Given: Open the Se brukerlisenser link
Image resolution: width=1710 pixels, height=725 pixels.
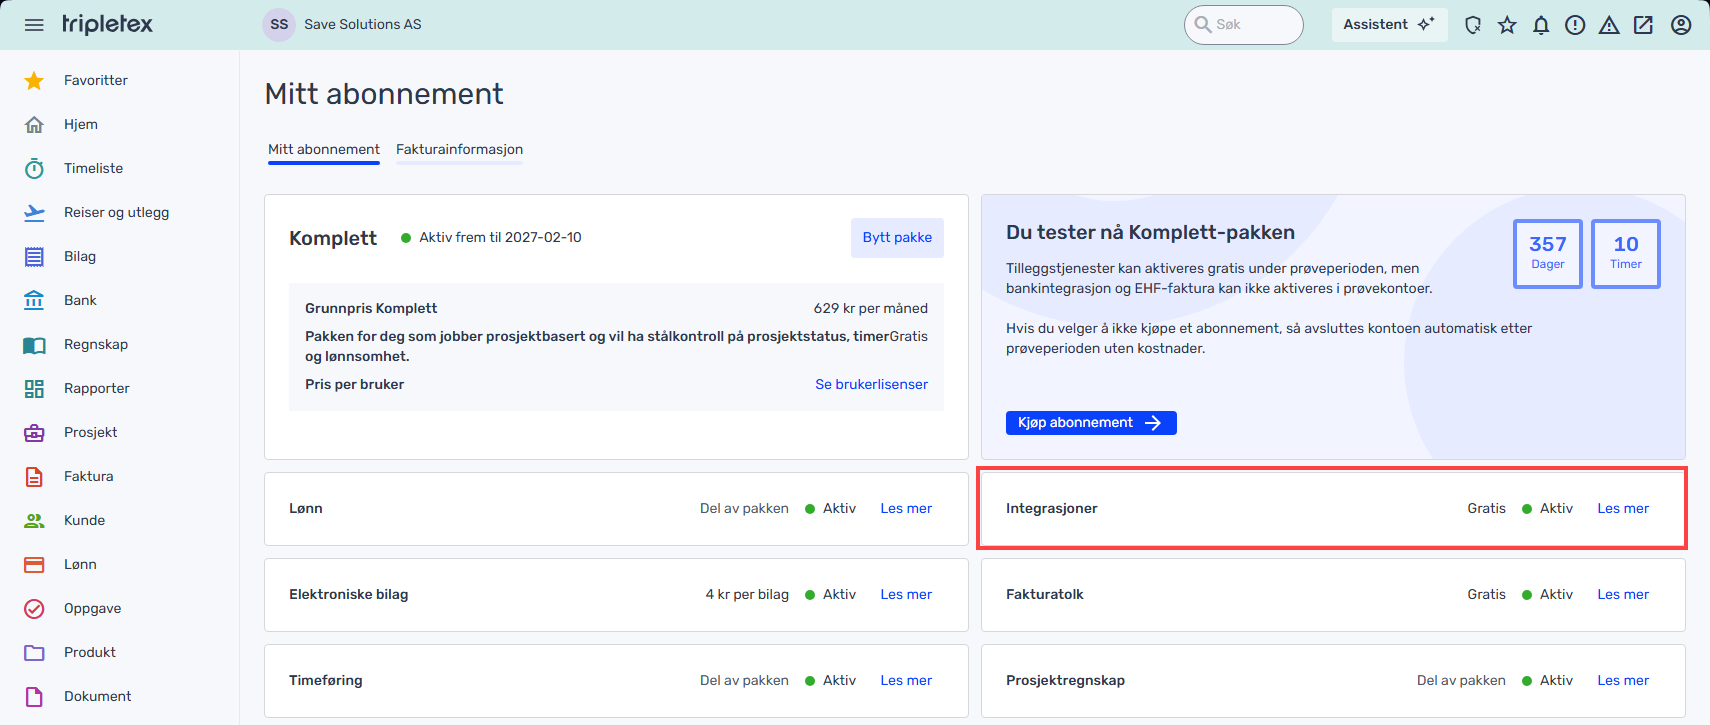Looking at the screenshot, I should click(871, 384).
